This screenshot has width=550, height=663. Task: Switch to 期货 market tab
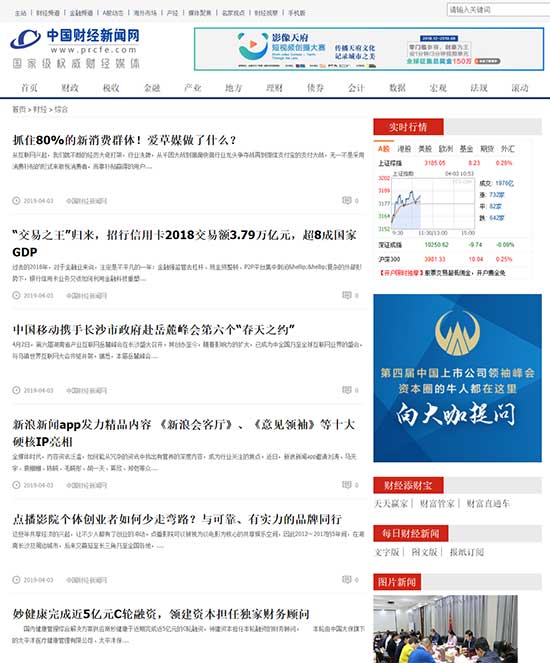point(487,148)
